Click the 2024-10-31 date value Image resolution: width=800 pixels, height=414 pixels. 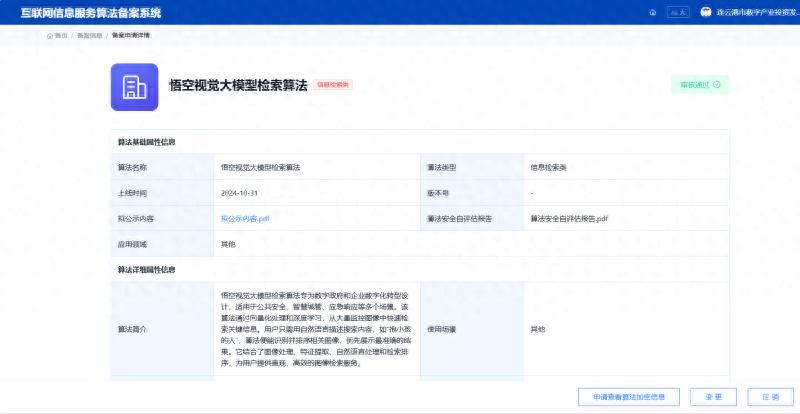click(237, 193)
